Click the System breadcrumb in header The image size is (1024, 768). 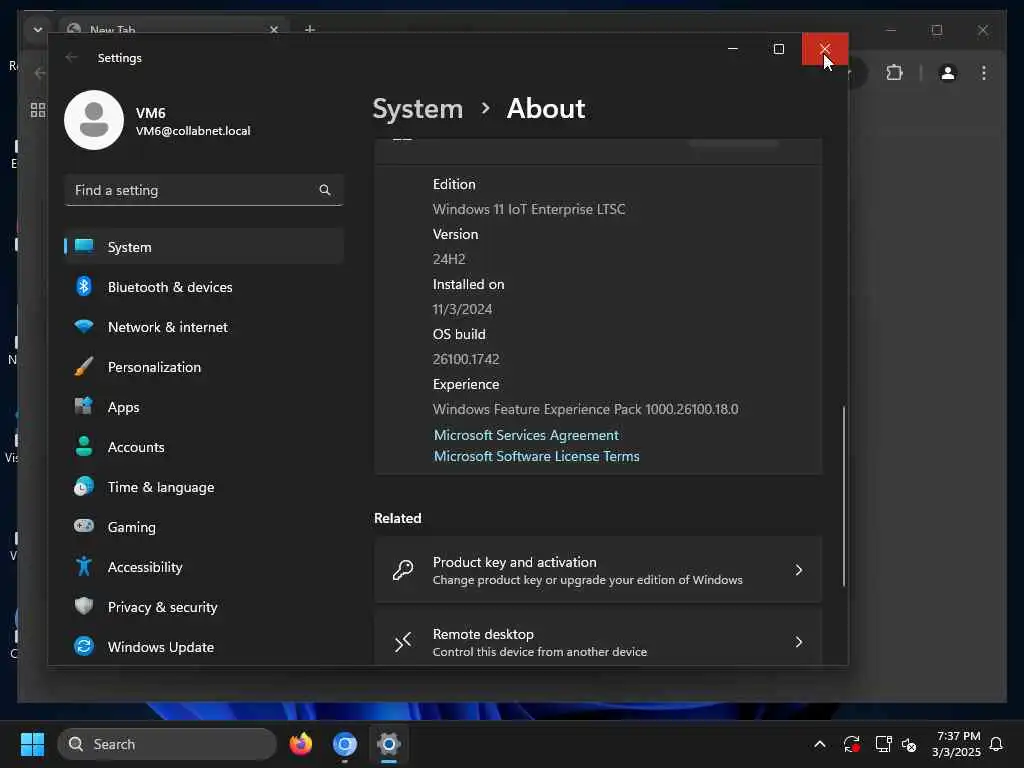pyautogui.click(x=417, y=108)
